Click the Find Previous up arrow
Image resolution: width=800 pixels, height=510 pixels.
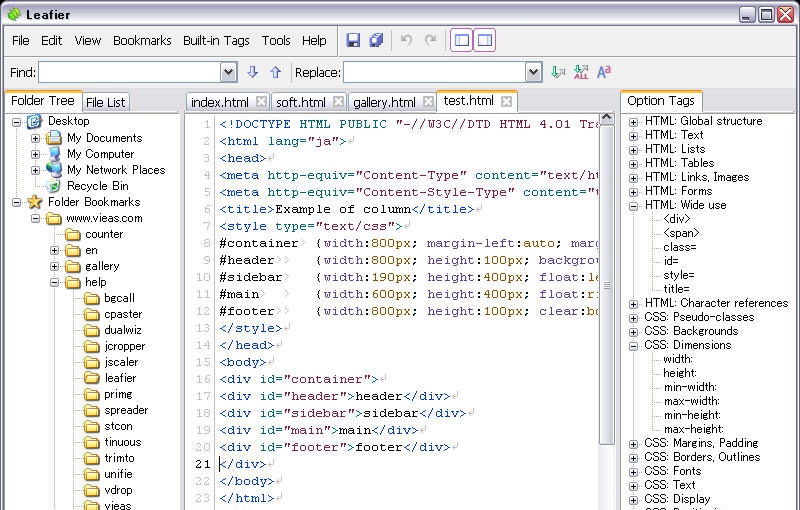pos(276,72)
